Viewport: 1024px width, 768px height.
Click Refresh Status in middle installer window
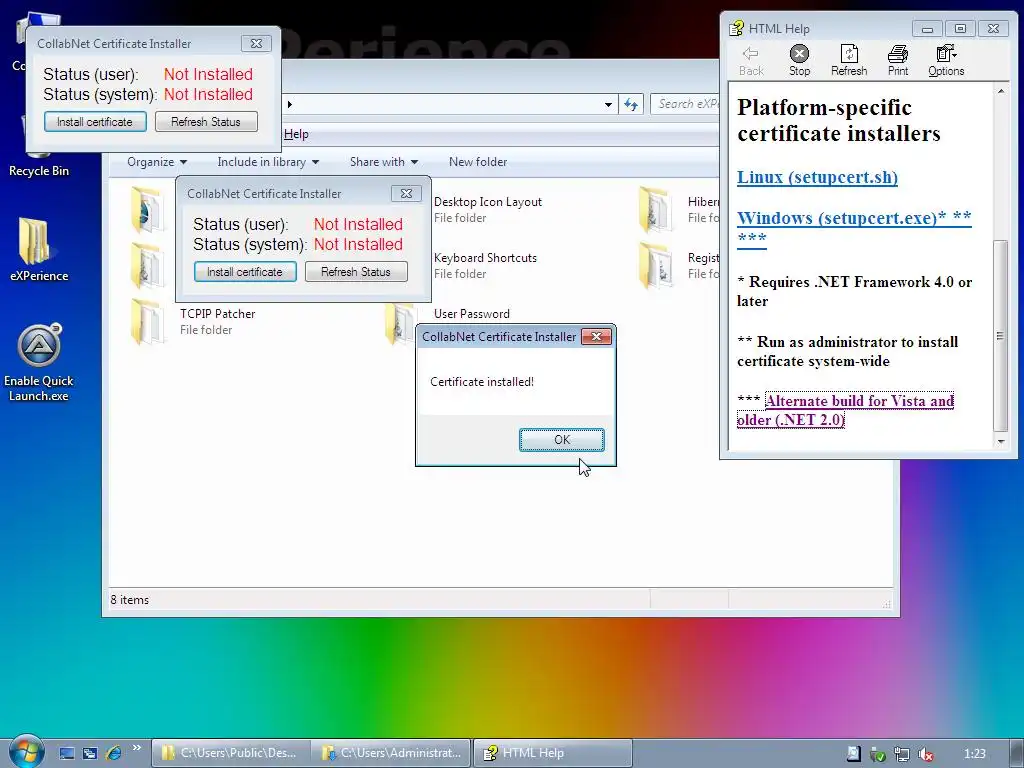click(356, 272)
